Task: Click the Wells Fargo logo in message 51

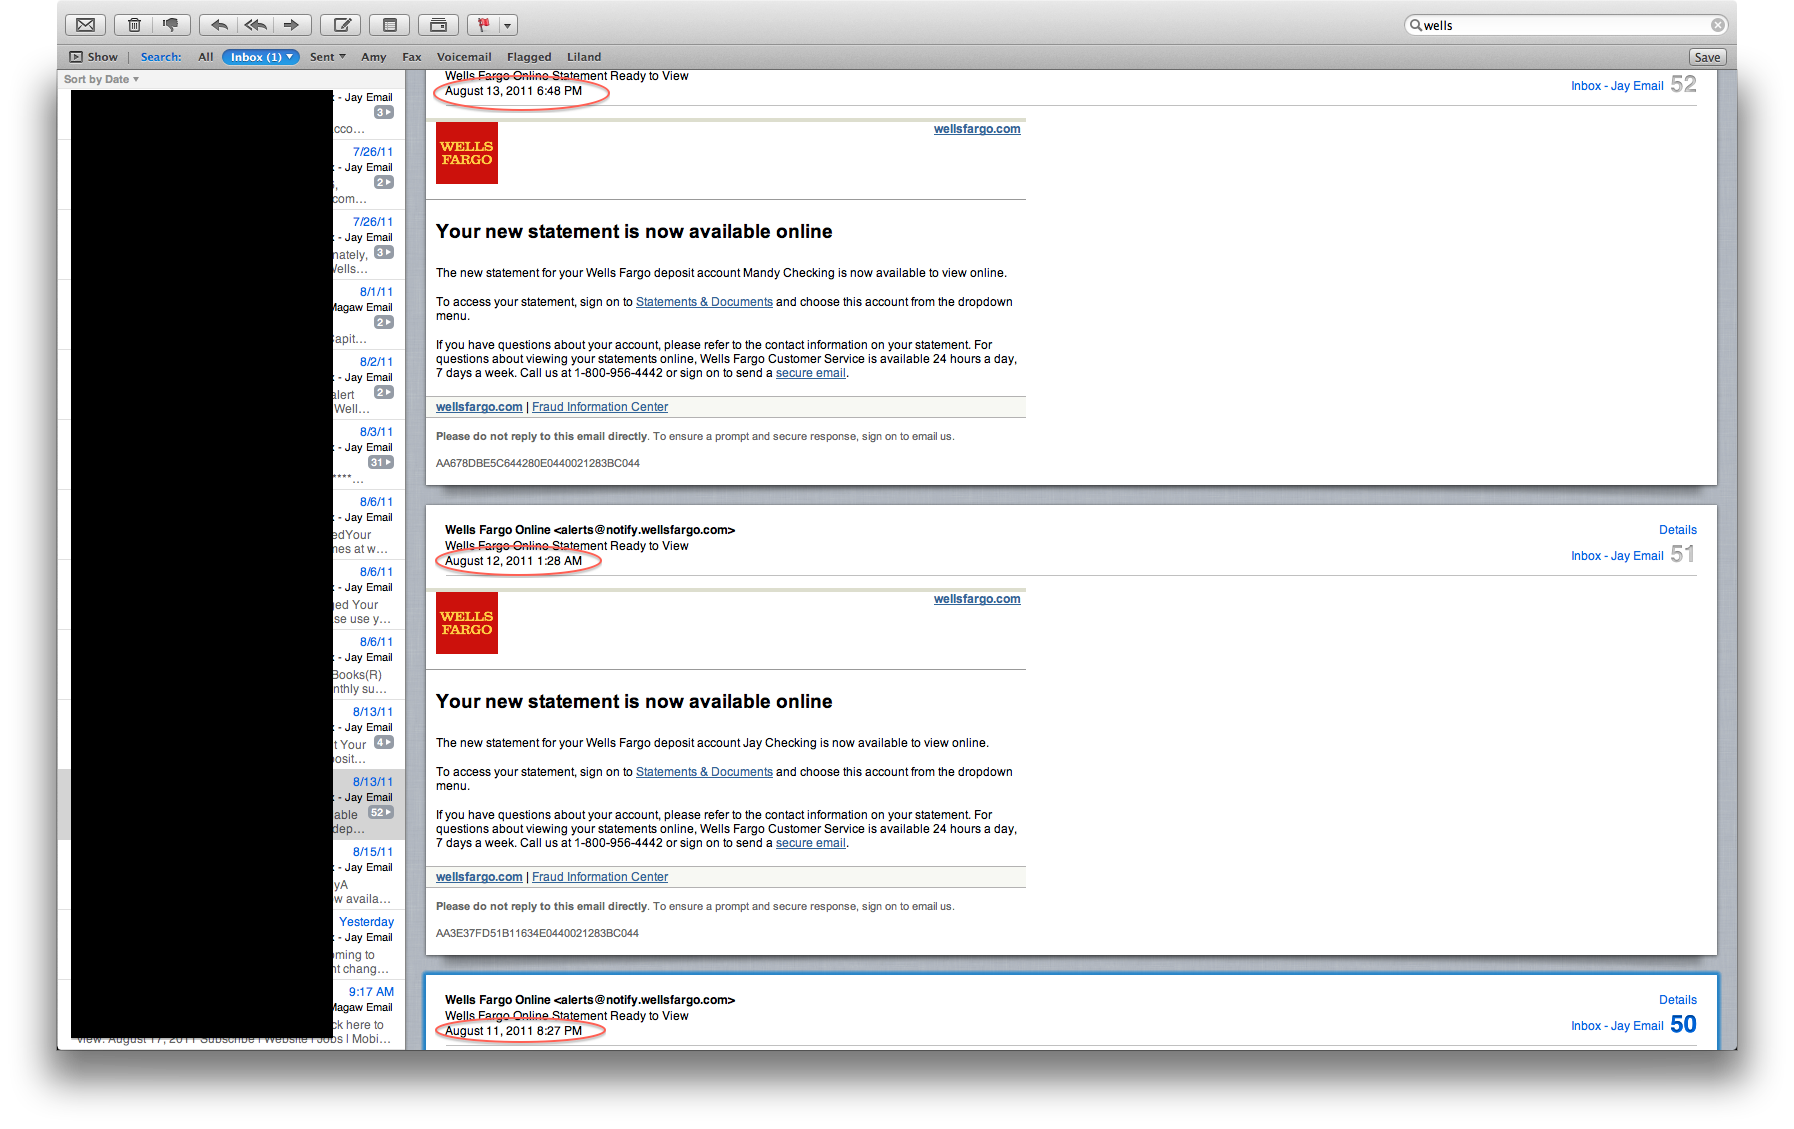Action: (x=467, y=623)
